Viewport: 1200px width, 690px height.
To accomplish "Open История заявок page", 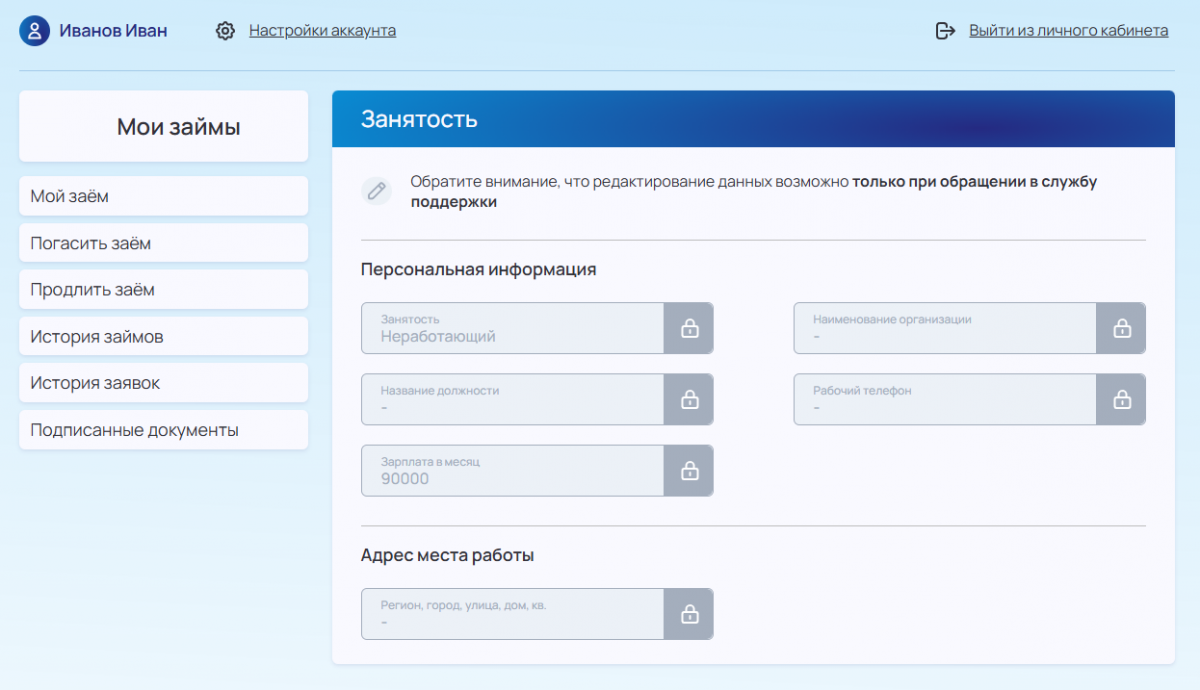I will [x=164, y=383].
